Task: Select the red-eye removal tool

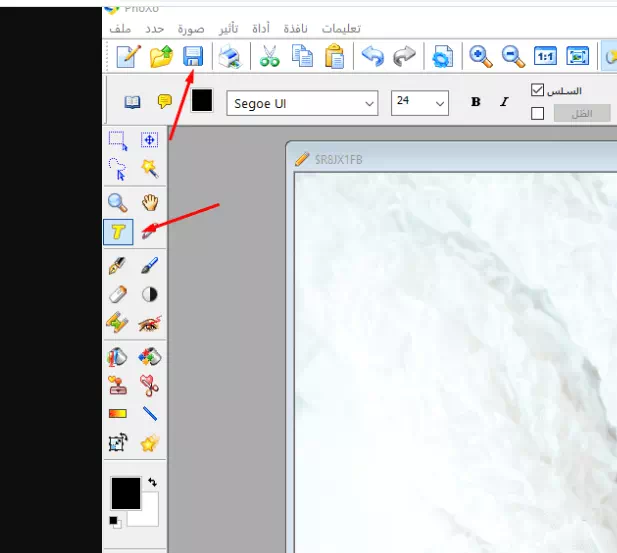Action: click(x=150, y=324)
